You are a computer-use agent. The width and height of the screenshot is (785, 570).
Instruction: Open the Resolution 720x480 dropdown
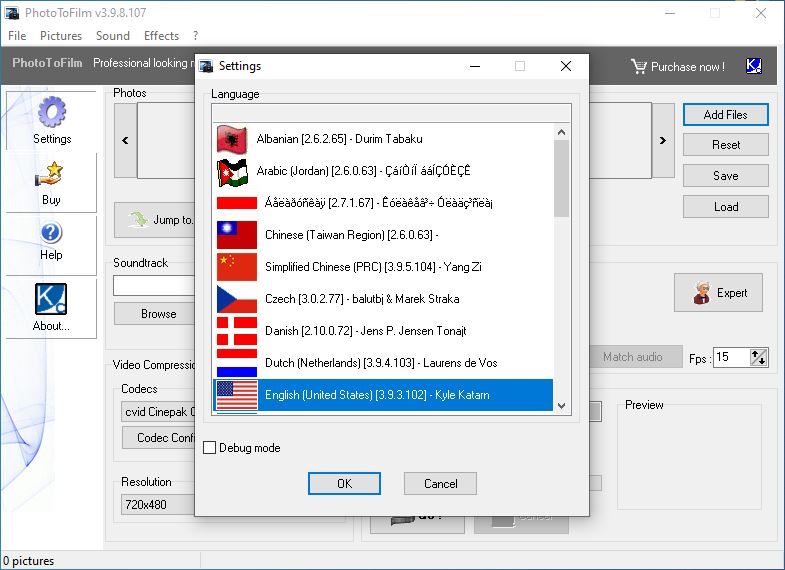[x=158, y=504]
